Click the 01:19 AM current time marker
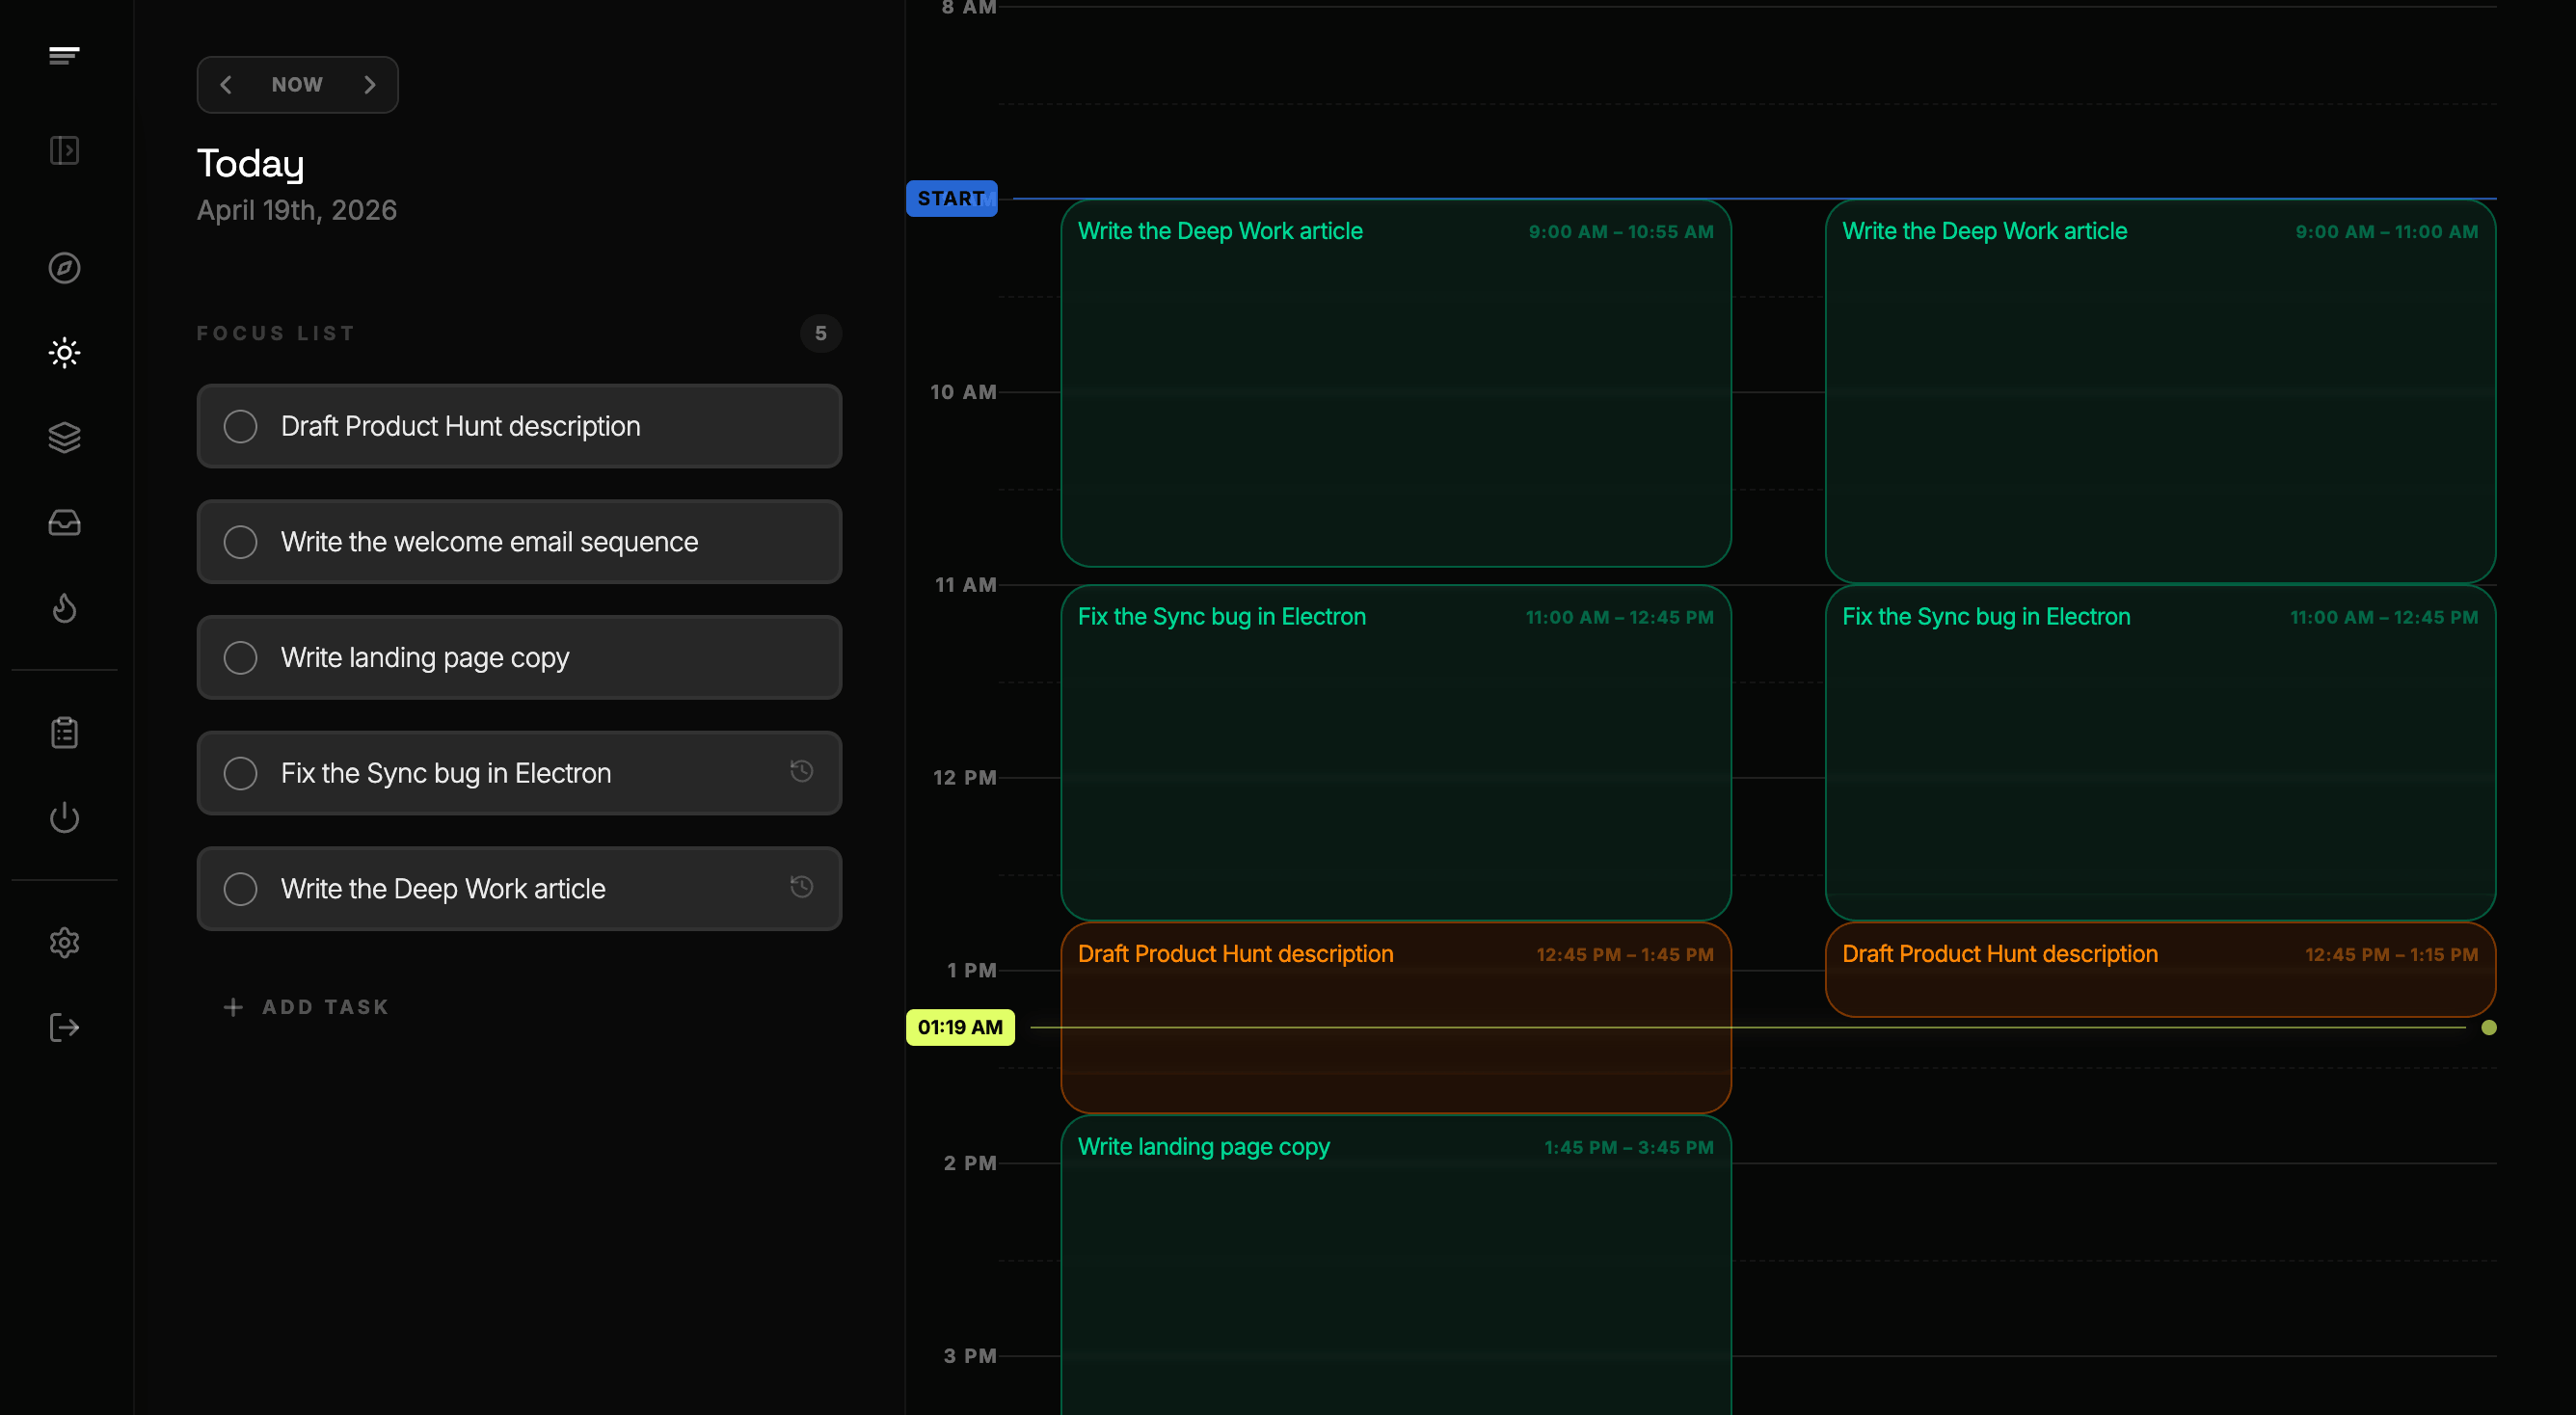Image resolution: width=2576 pixels, height=1415 pixels. pos(959,1027)
